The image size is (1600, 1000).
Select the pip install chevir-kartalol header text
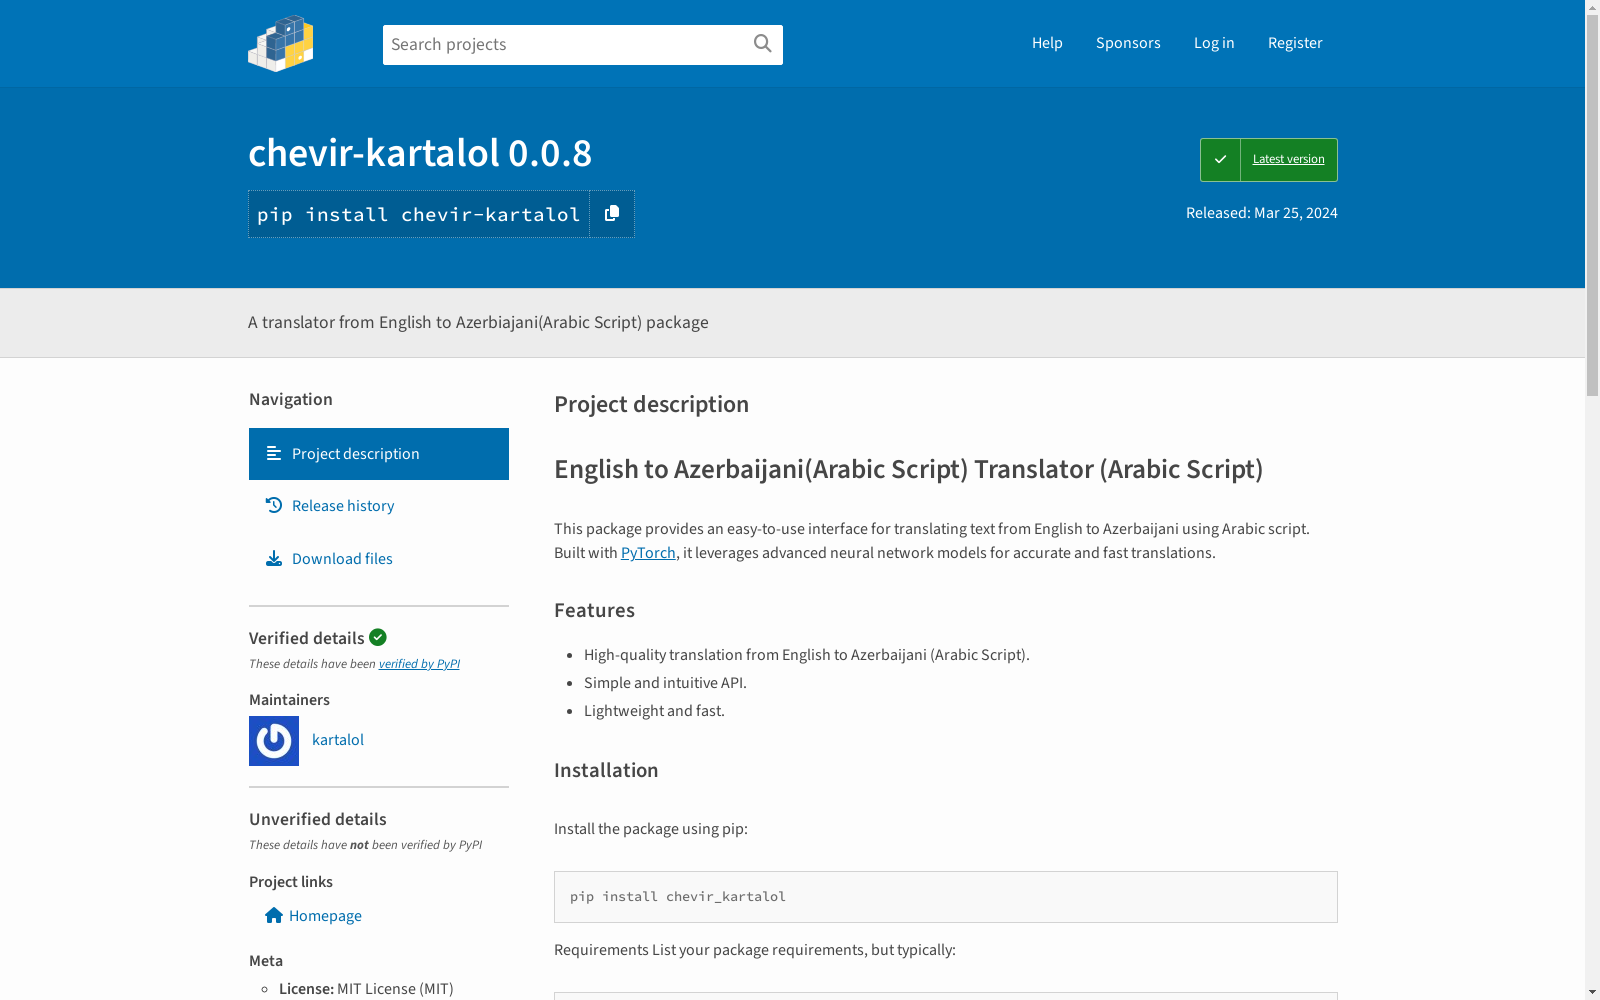pos(419,214)
